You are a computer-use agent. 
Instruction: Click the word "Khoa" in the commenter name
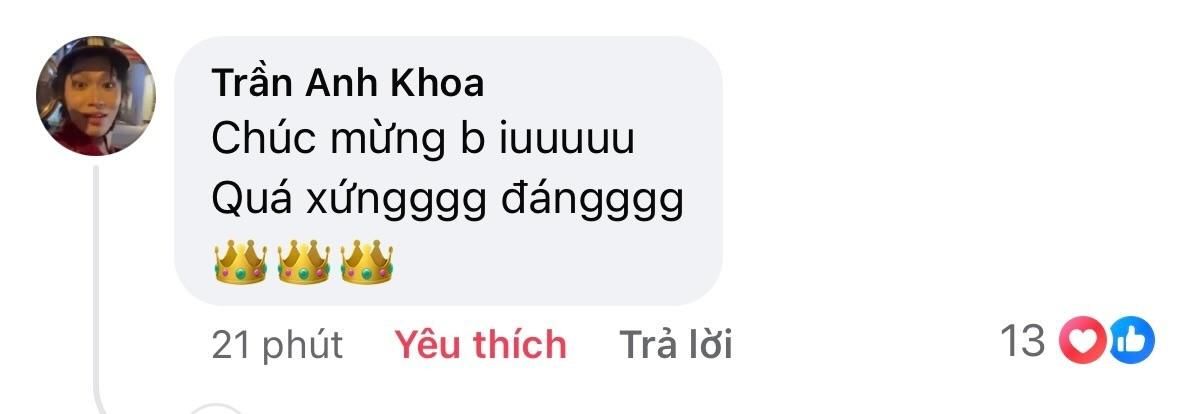[437, 83]
